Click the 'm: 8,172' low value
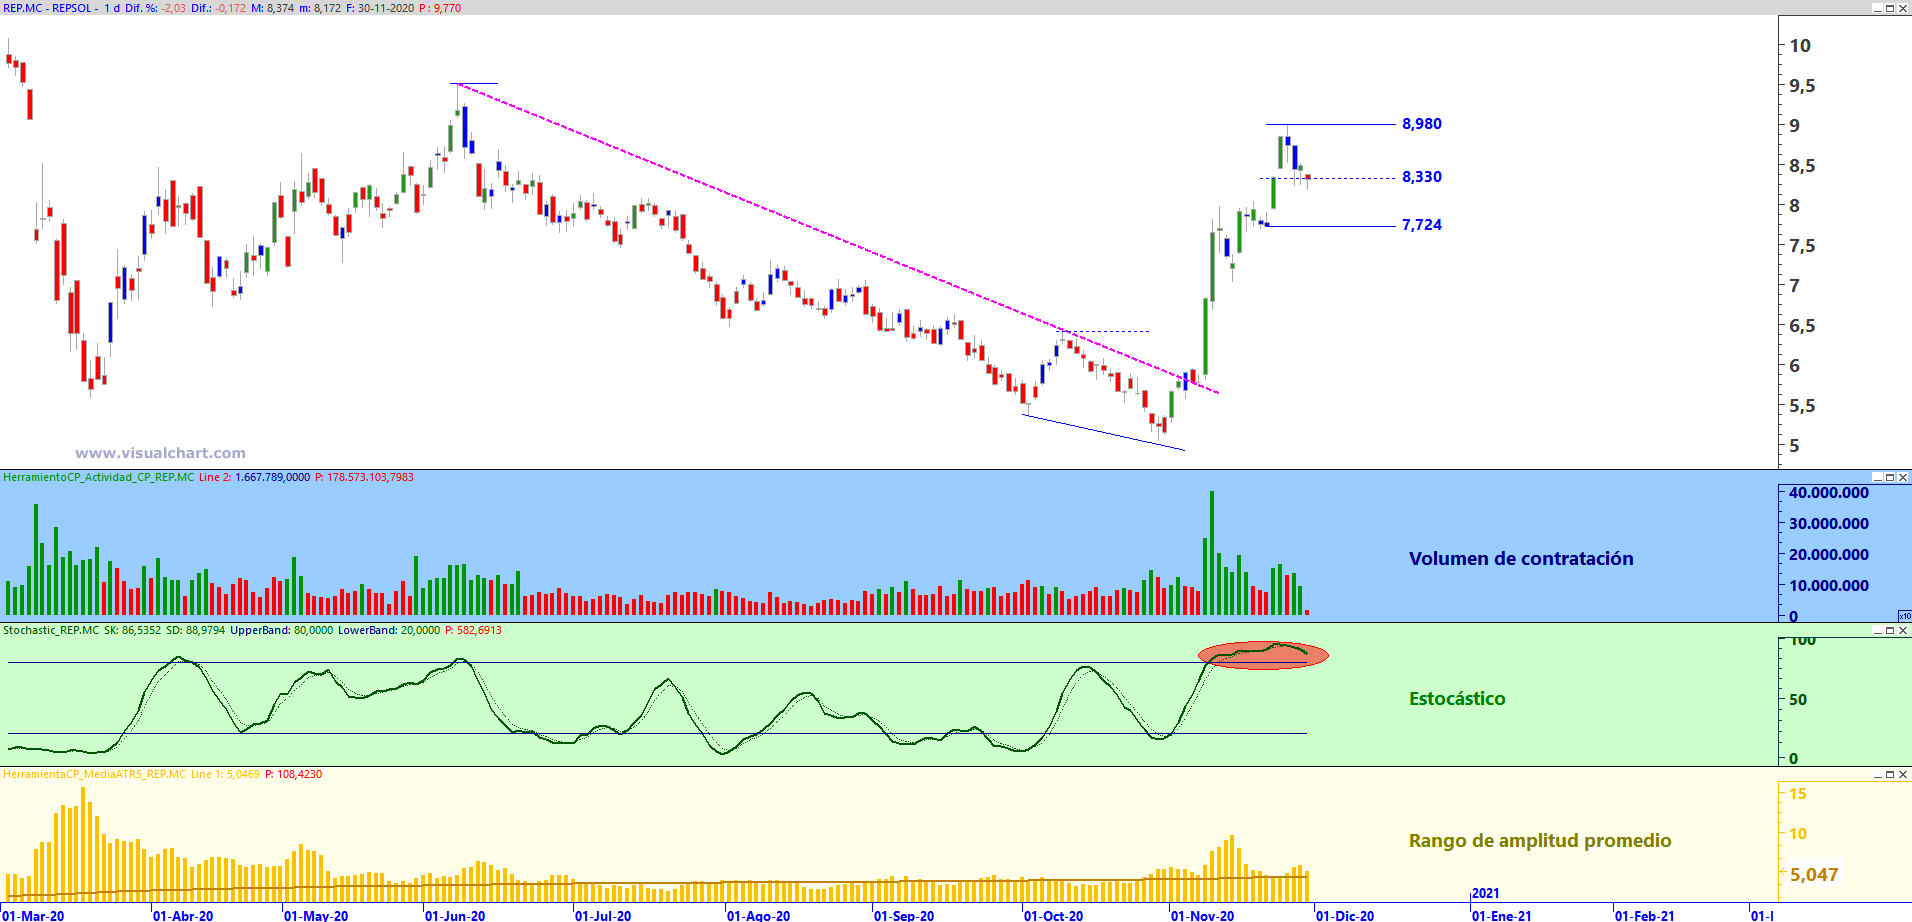This screenshot has width=1912, height=922. (x=320, y=8)
